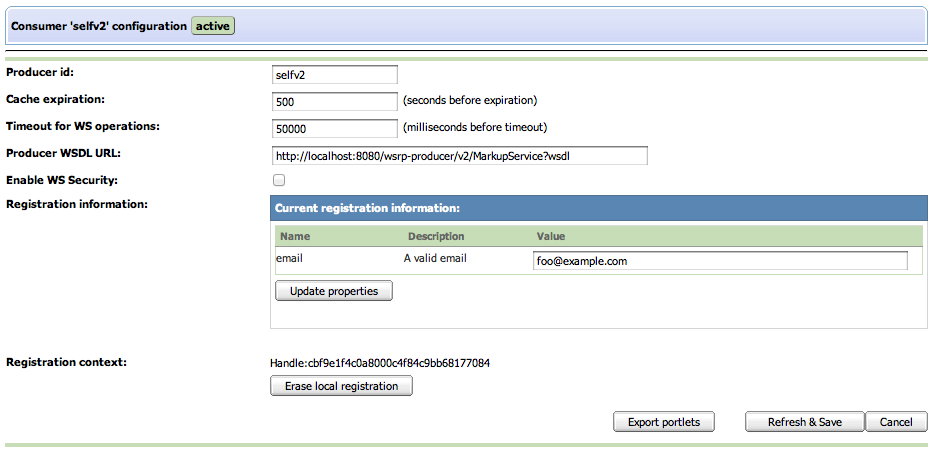
Task: Click the Consumer 'selfv2' configuration title
Action: pyautogui.click(x=98, y=26)
